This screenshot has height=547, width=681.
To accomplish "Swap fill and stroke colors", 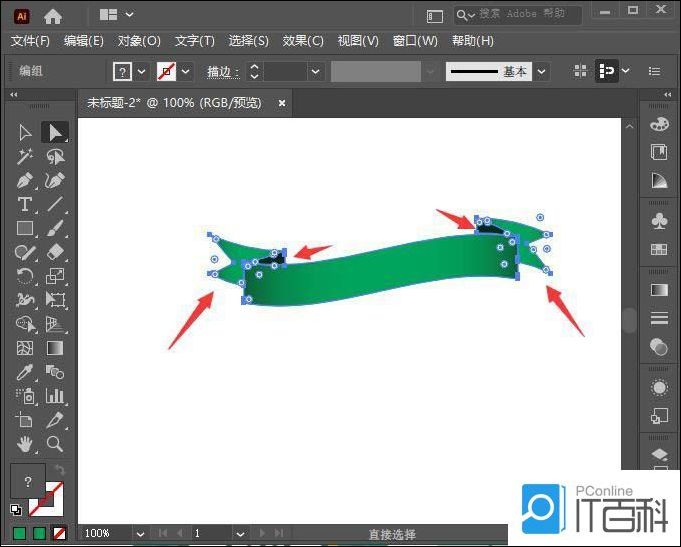I will coord(60,470).
